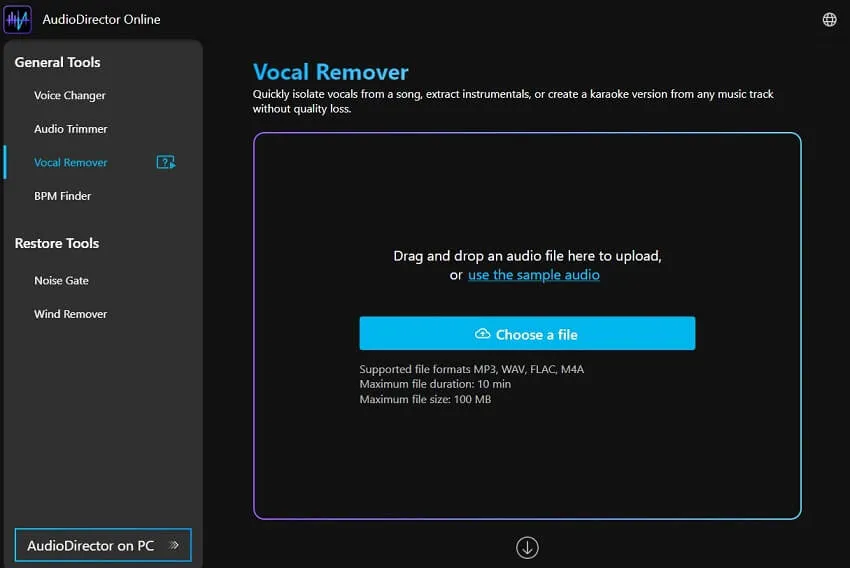
Task: Open Wind Remover tool
Action: [x=70, y=314]
